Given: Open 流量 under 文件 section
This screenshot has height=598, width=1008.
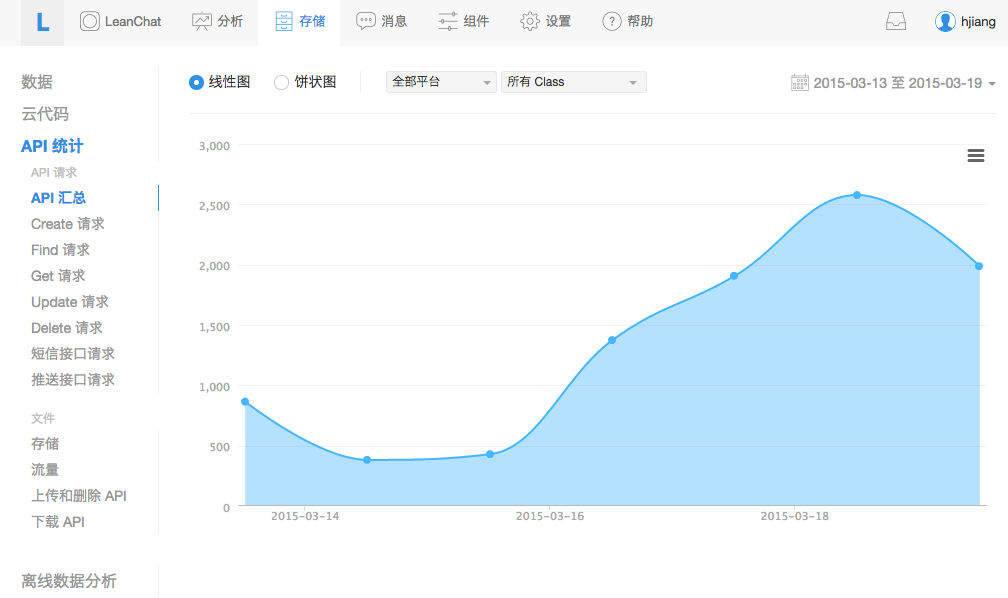Looking at the screenshot, I should click(x=45, y=469).
